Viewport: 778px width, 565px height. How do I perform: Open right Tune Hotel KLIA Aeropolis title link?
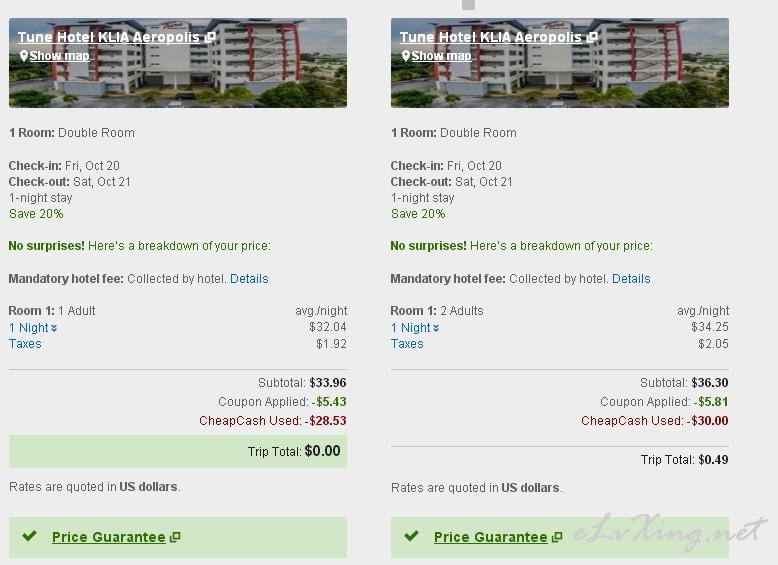(491, 37)
